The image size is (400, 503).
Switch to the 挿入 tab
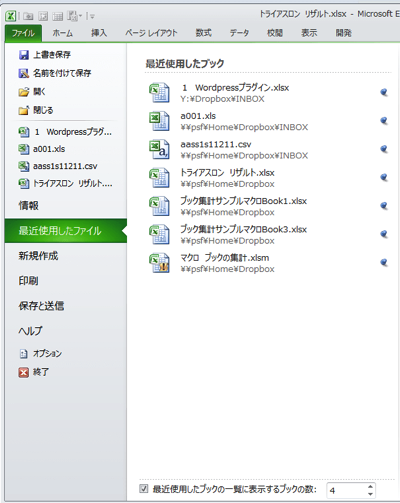pyautogui.click(x=99, y=33)
